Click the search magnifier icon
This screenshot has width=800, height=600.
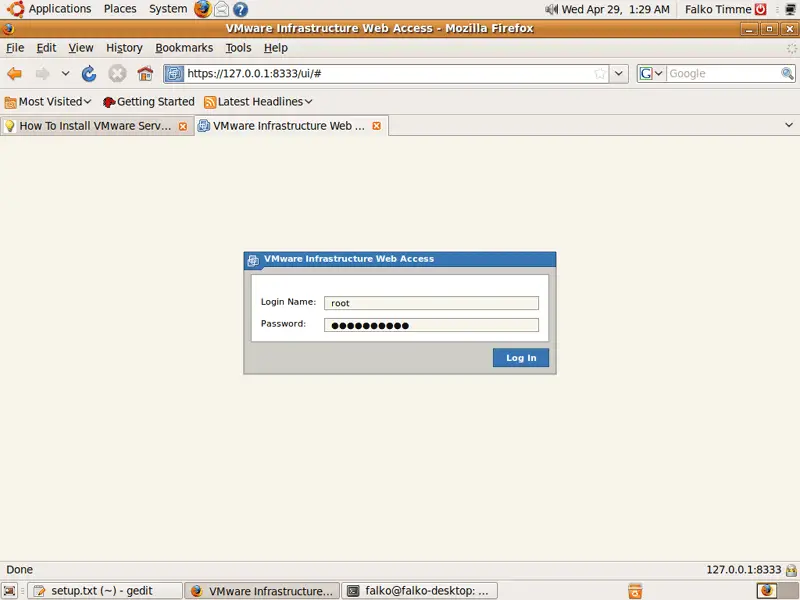coord(787,74)
